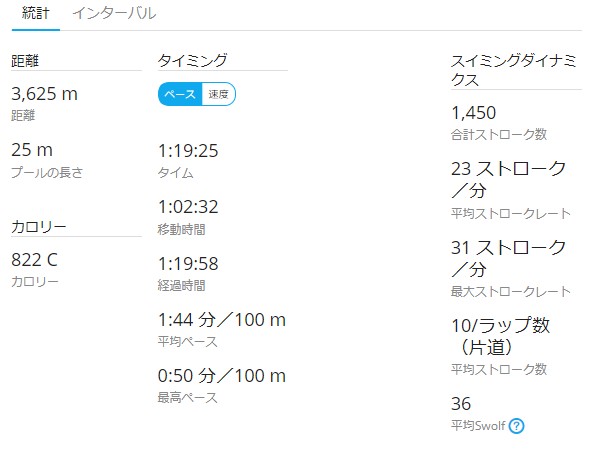Click the 31 ストローク／分 max rate
Image resolution: width=589 pixels, height=449 pixels.
click(x=509, y=258)
